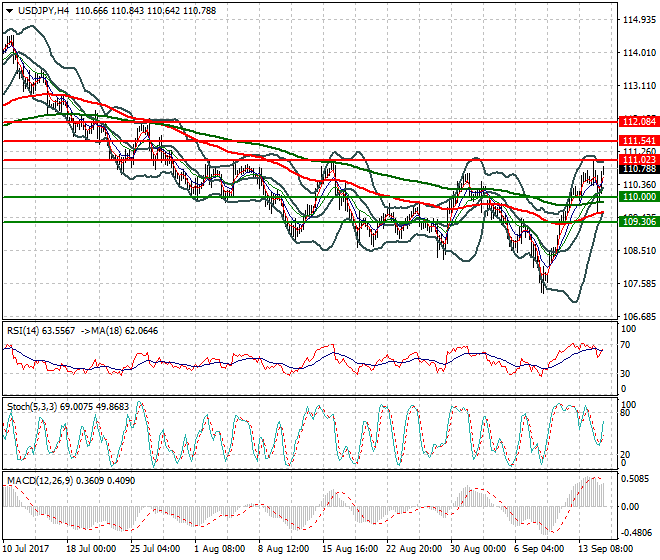Click the 110.360 price axis value
The image size is (660, 560).
click(x=639, y=185)
